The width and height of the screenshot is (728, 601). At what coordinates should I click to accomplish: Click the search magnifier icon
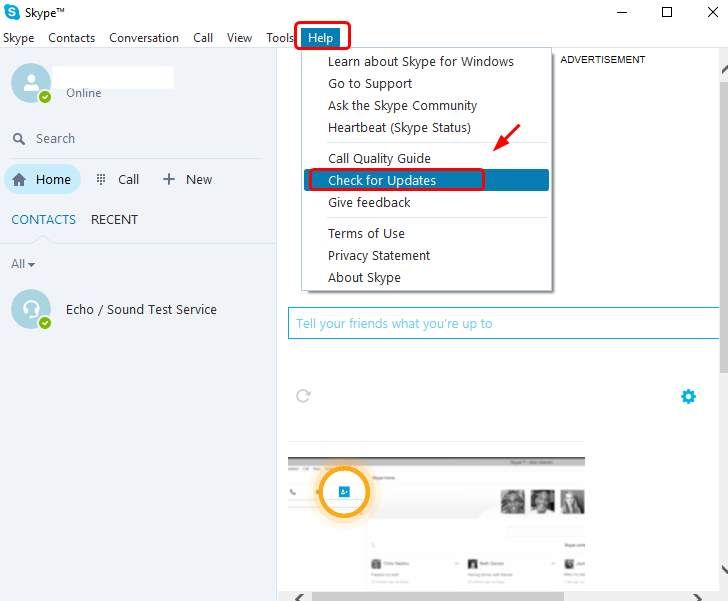[x=19, y=139]
